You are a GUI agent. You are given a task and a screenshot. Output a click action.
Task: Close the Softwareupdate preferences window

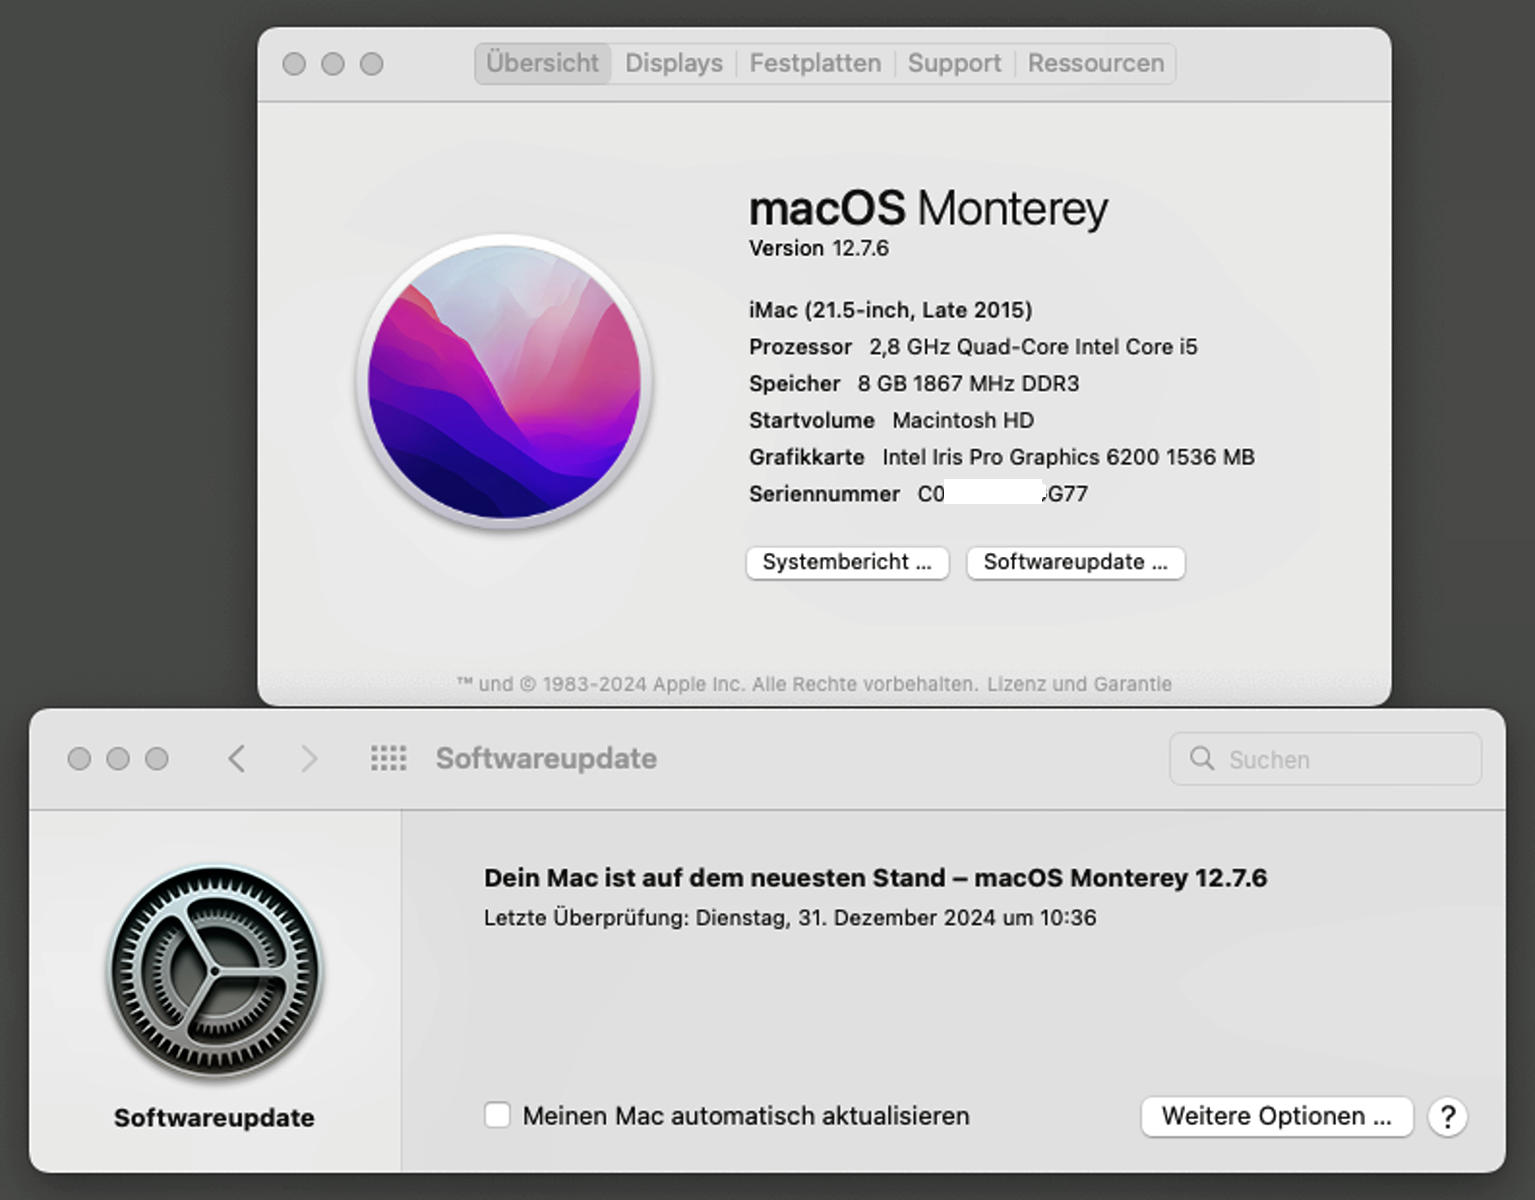(79, 759)
